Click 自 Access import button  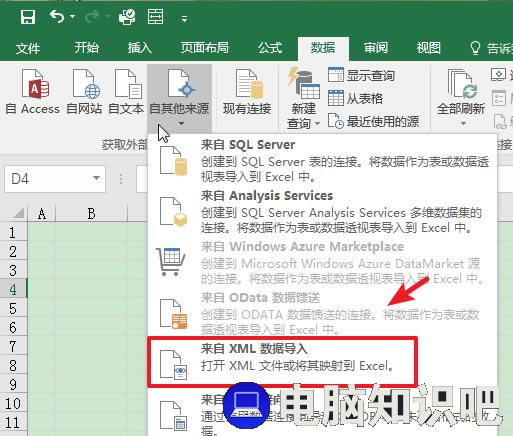tap(33, 91)
